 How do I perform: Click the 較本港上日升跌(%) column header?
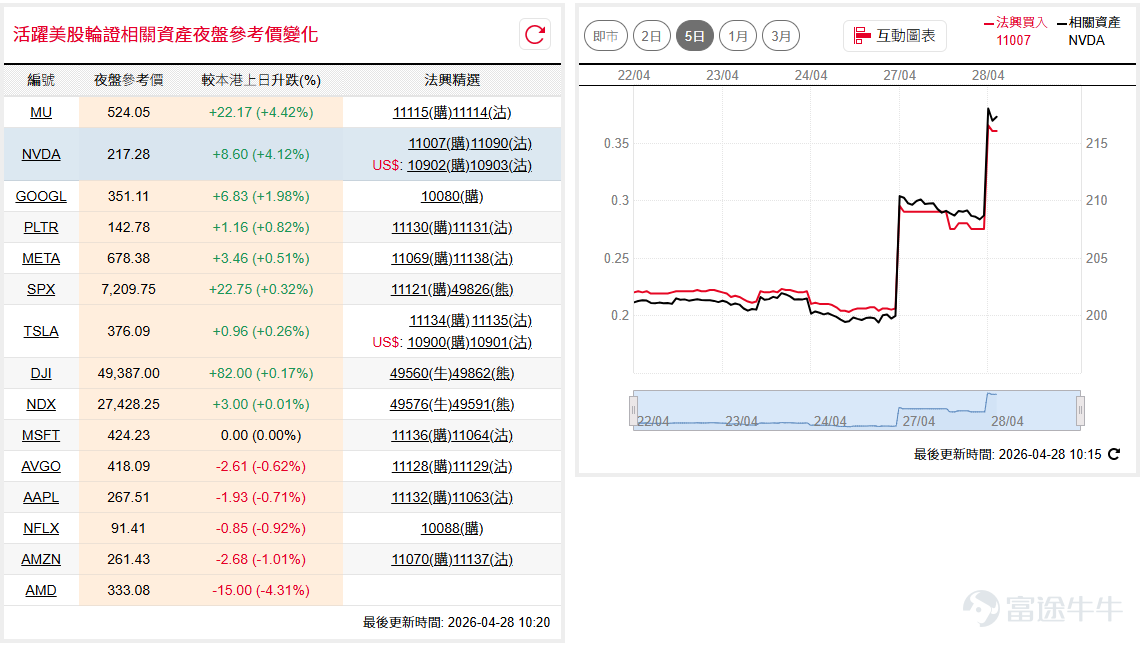tap(261, 80)
